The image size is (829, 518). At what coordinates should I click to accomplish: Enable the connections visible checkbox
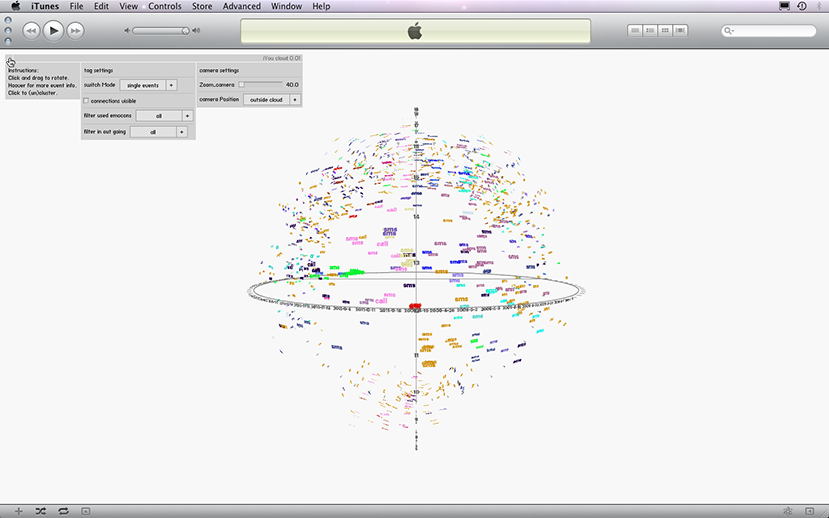pos(86,101)
